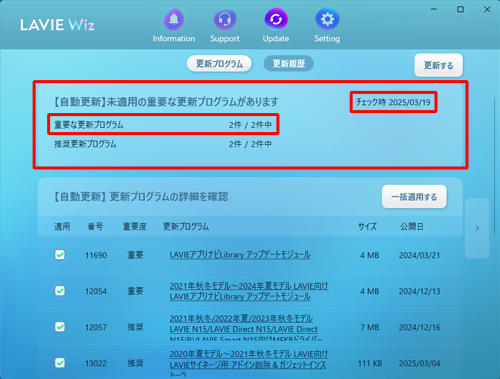Select the 重要な更新プログラム summary row
This screenshot has height=379, width=500.
[x=163, y=125]
